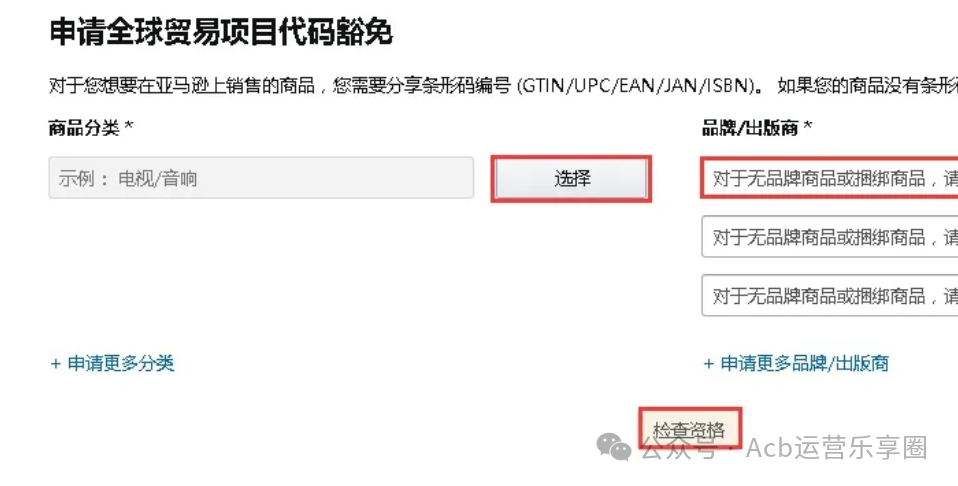Click the 检查资格 button
Viewport: 958px width, 486px height.
tap(690, 429)
